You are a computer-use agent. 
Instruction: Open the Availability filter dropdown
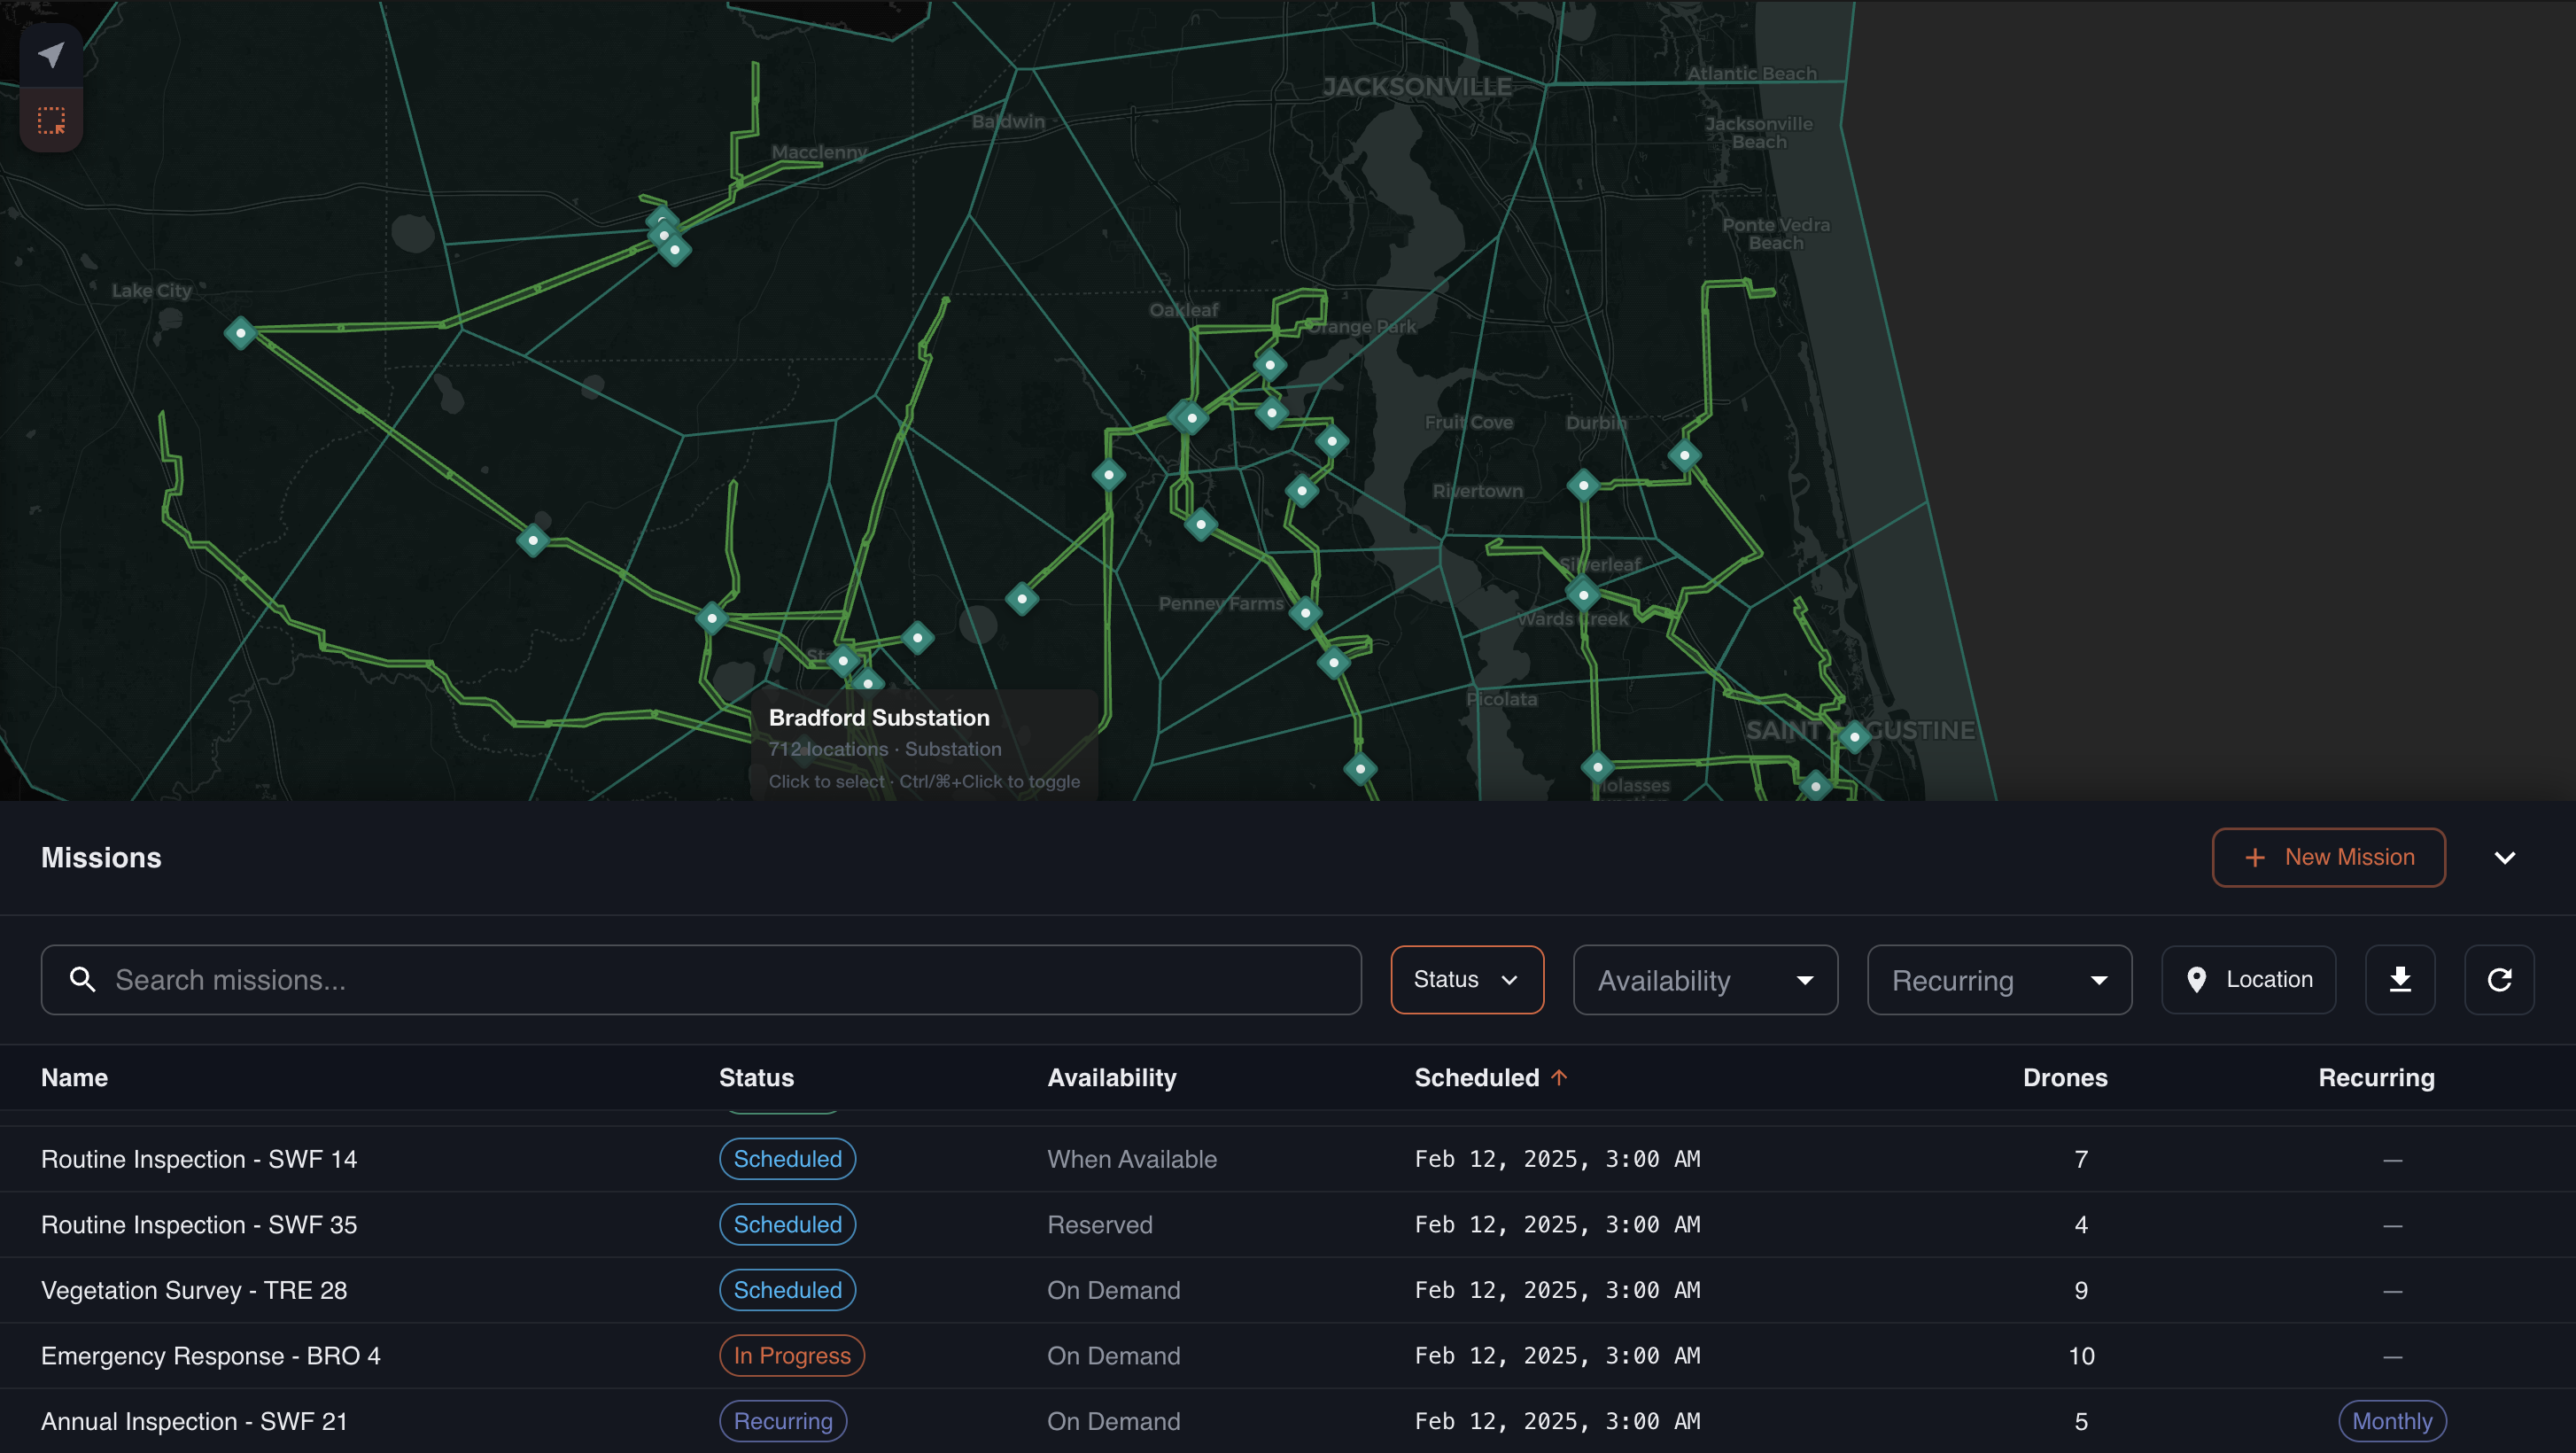1704,980
